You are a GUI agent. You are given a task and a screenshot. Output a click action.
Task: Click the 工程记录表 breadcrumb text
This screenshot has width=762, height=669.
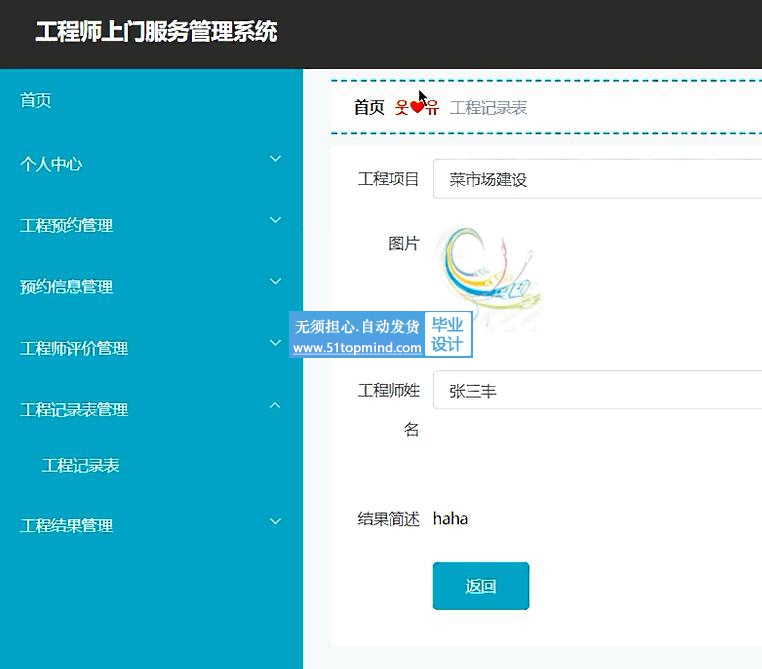point(488,107)
